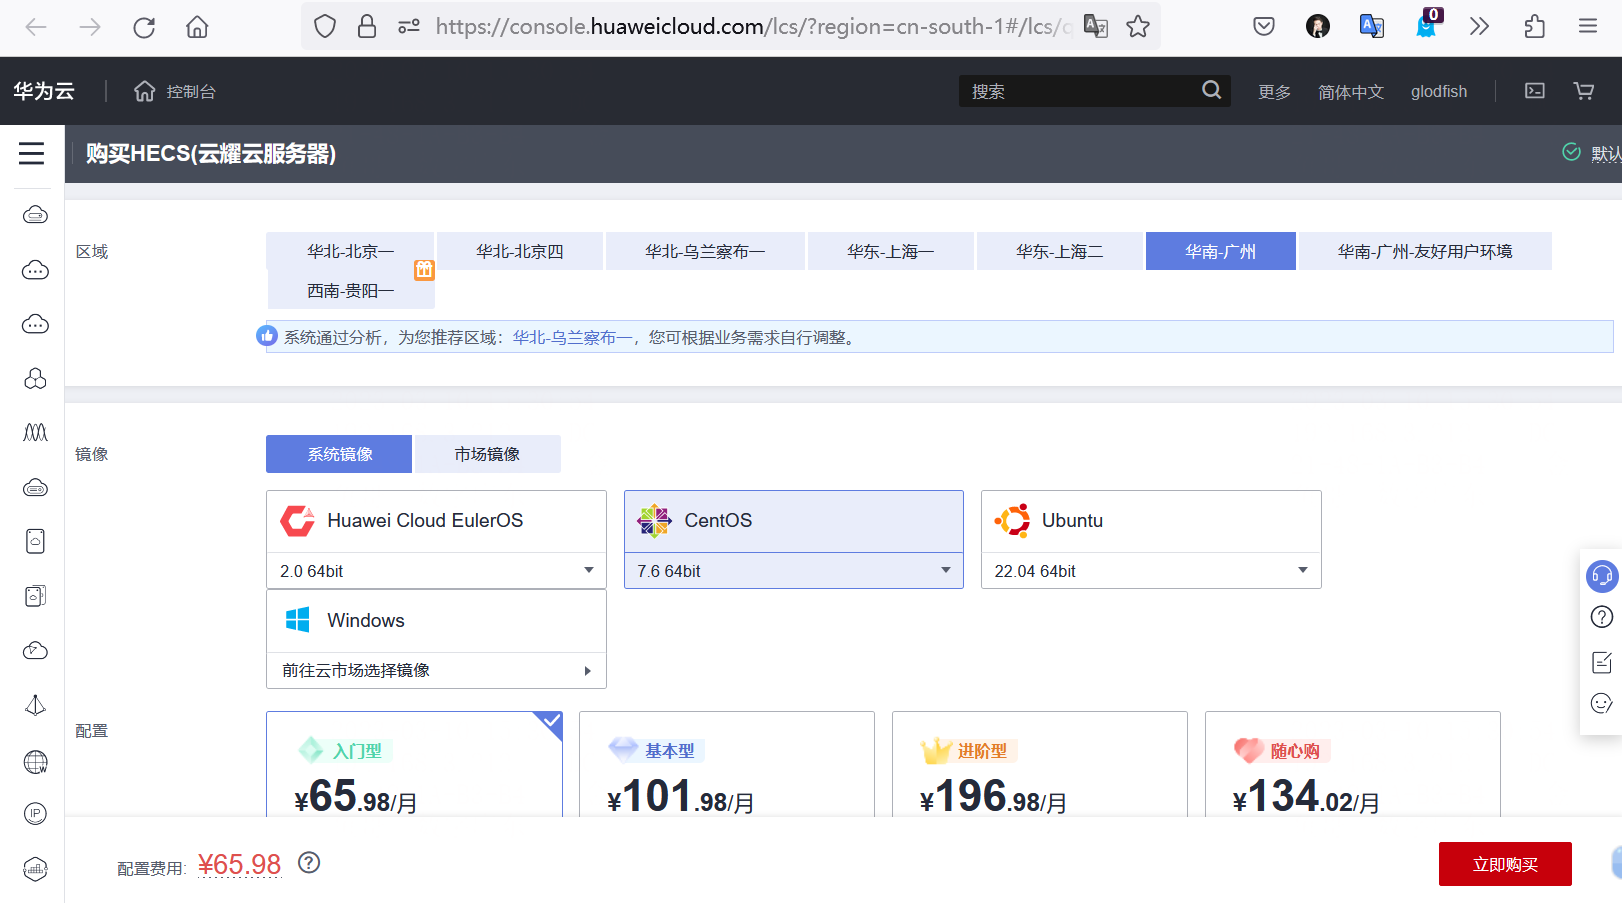Image resolution: width=1622 pixels, height=903 pixels.
Task: Open the 简体中文 language menu
Action: pyautogui.click(x=1351, y=92)
